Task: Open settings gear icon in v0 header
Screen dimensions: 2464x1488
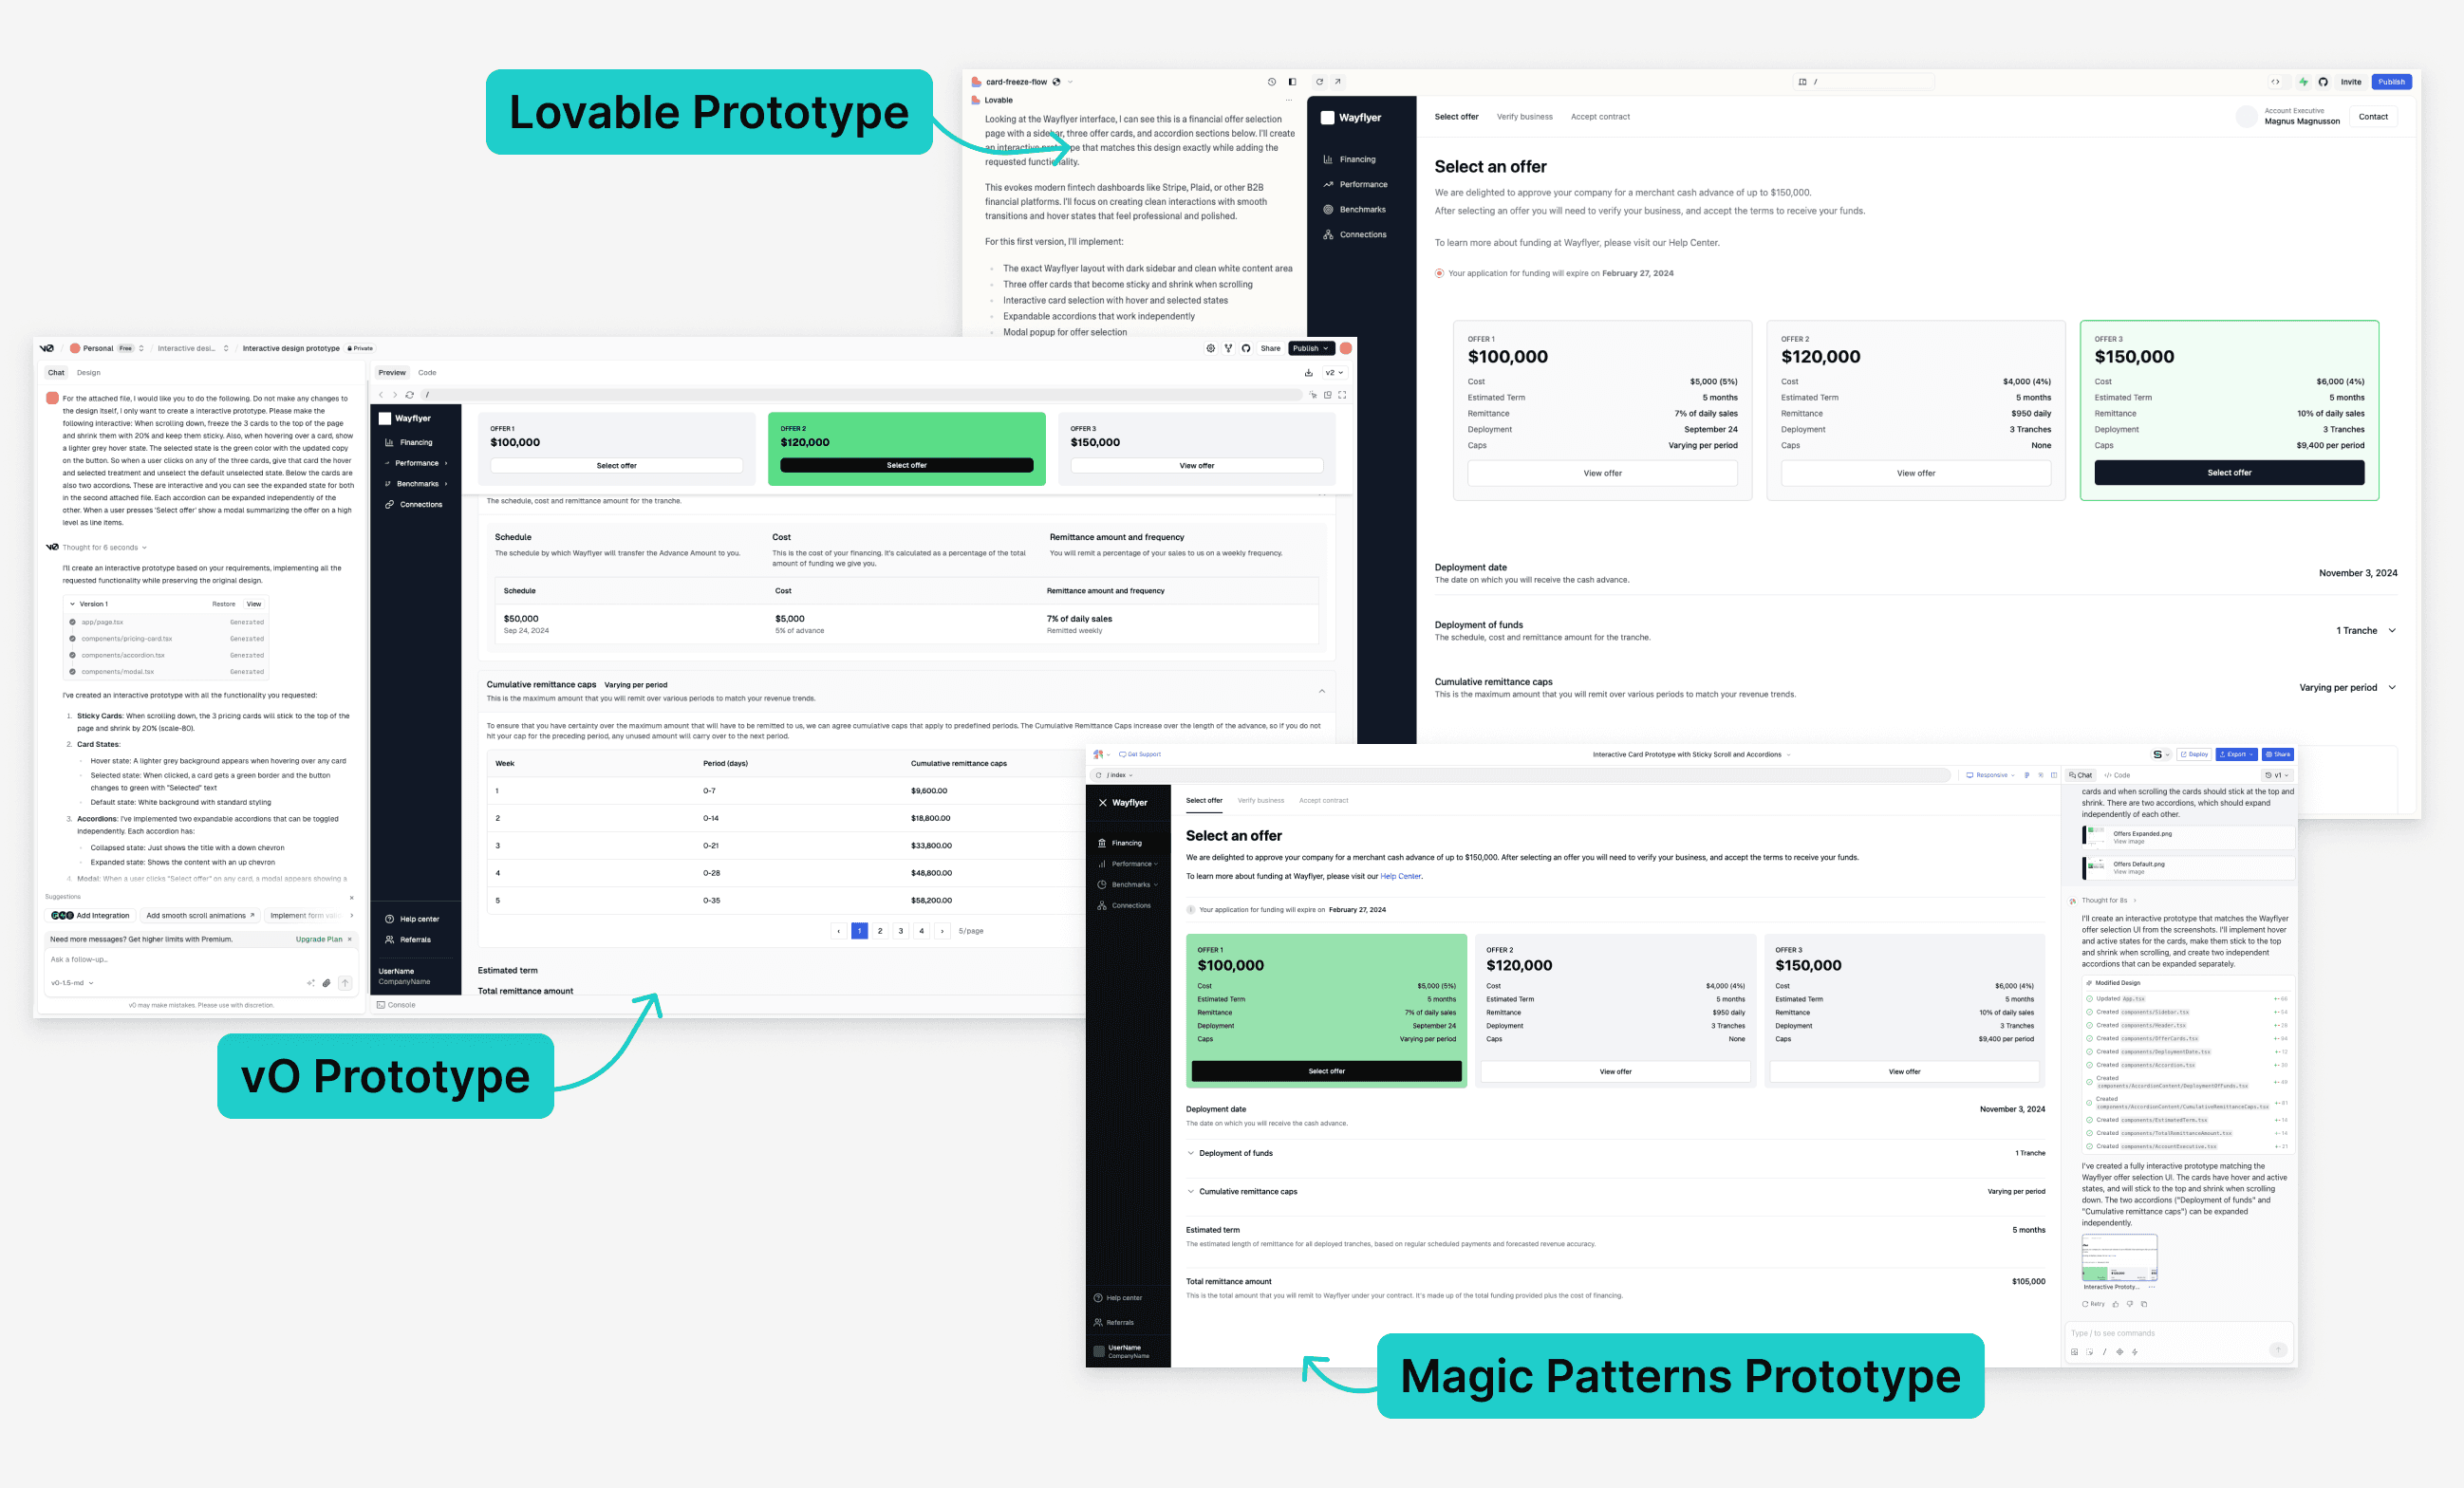Action: pos(1210,348)
